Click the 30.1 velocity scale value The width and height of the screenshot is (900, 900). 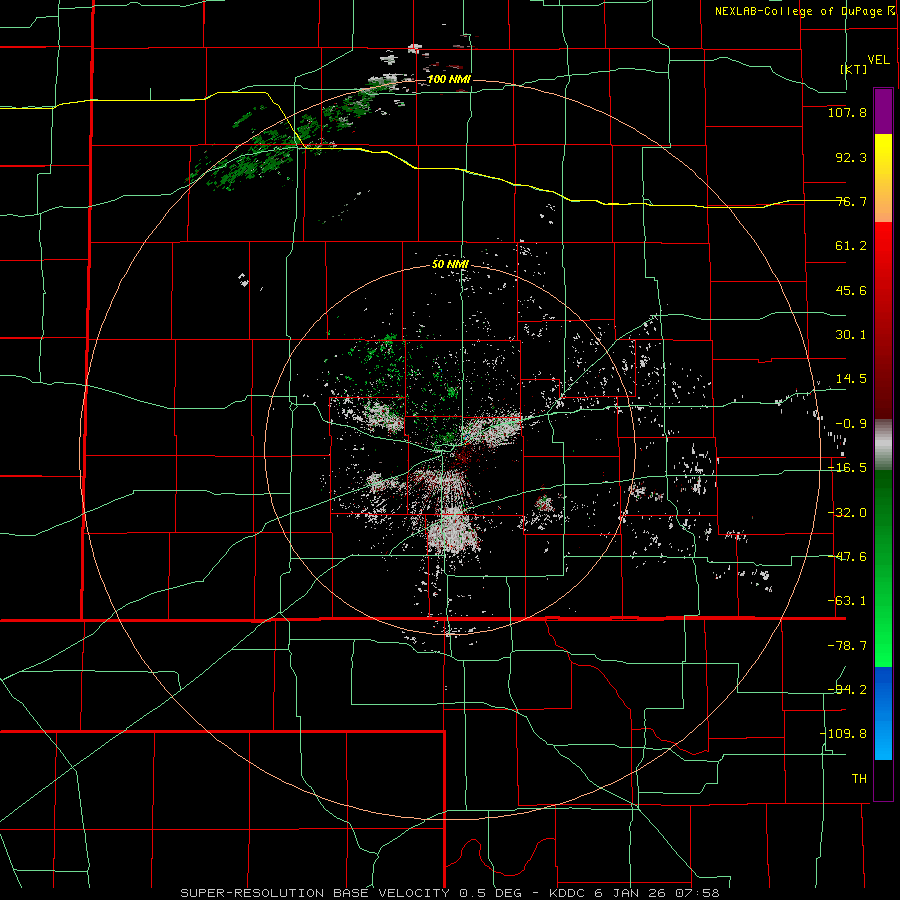click(851, 335)
